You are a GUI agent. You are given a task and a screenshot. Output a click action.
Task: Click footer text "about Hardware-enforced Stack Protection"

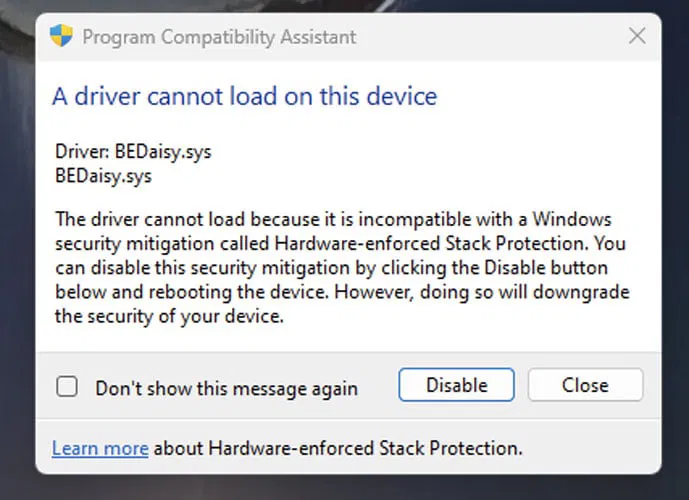[x=338, y=447]
